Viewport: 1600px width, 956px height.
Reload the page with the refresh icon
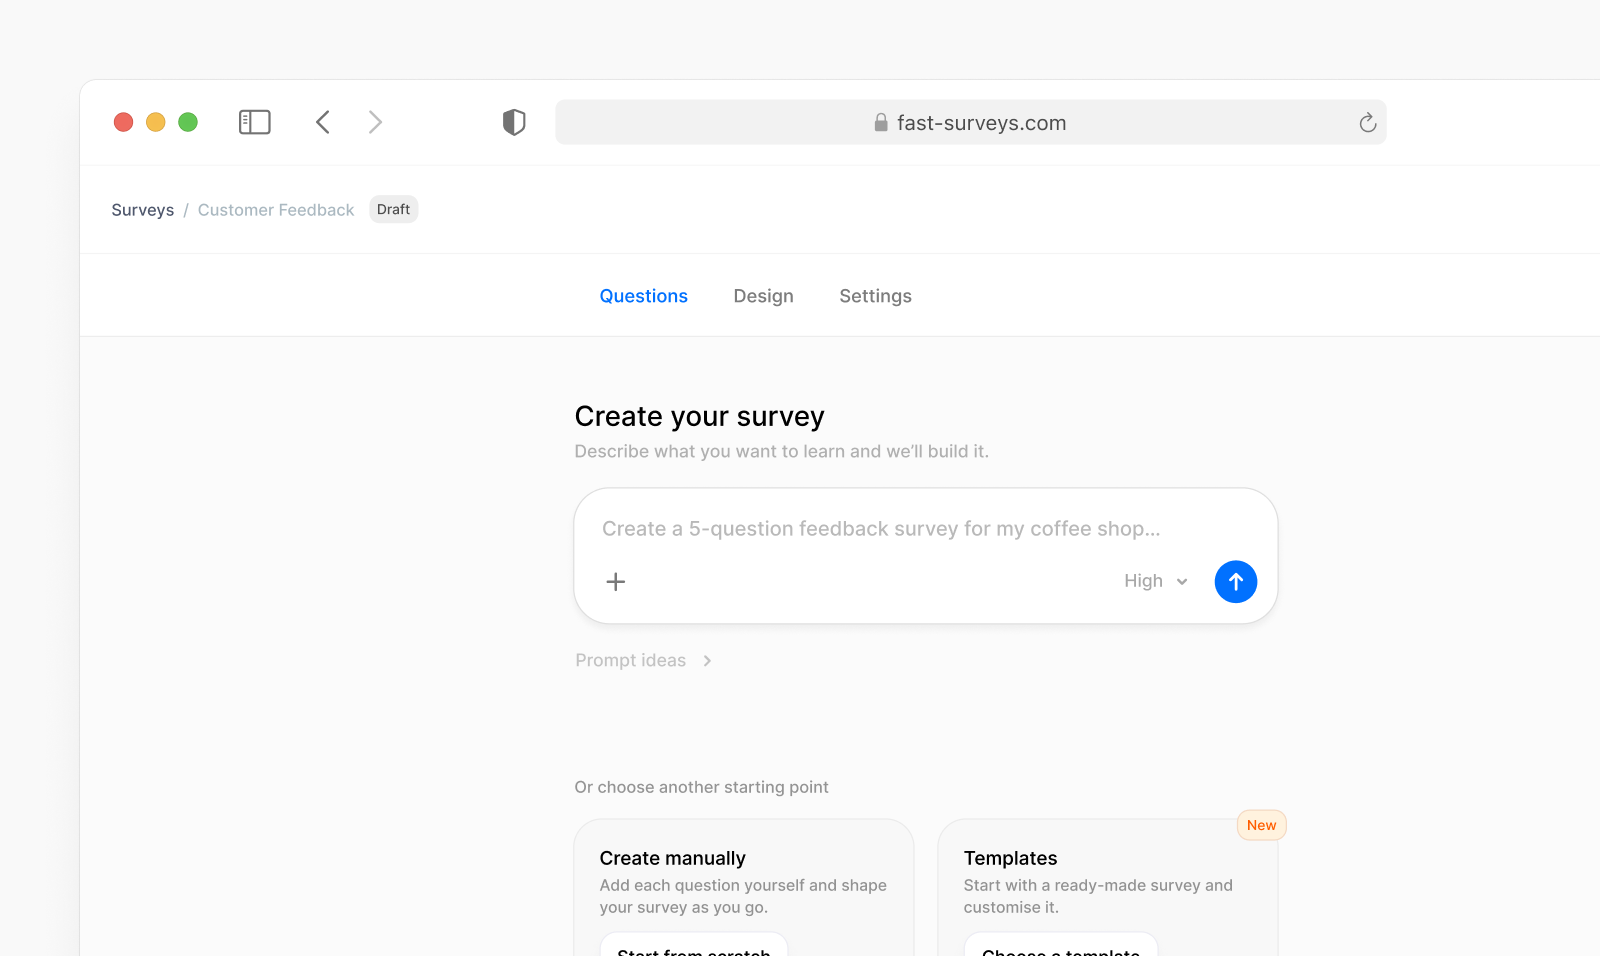(1368, 123)
